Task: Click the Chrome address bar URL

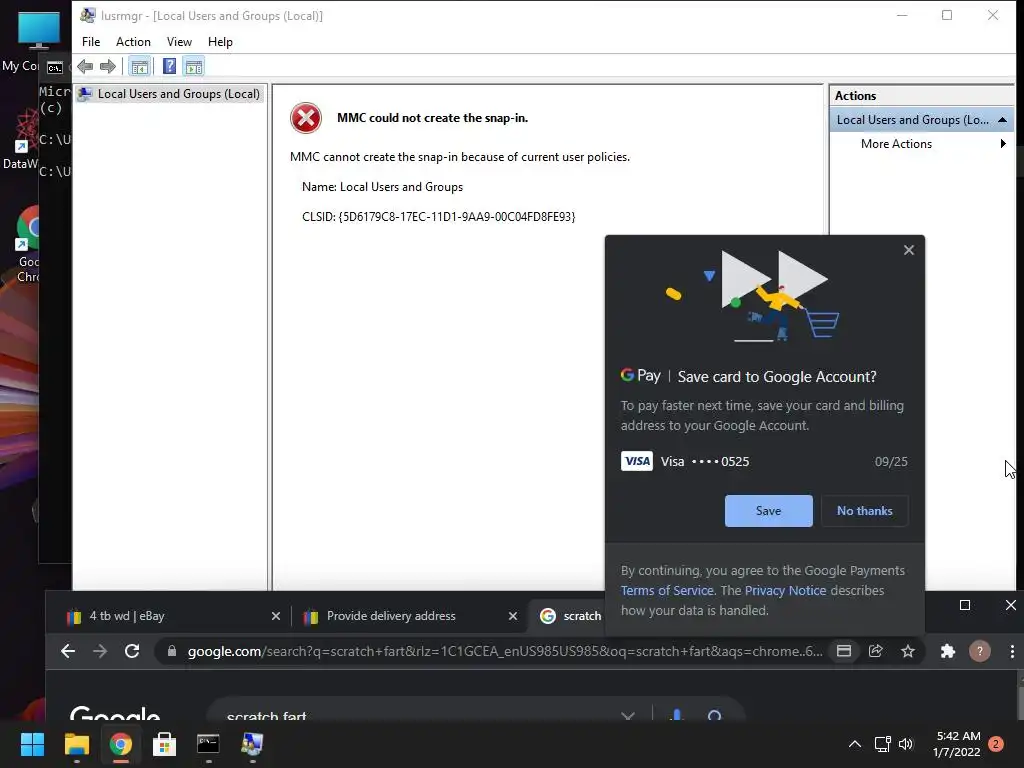Action: pos(505,651)
